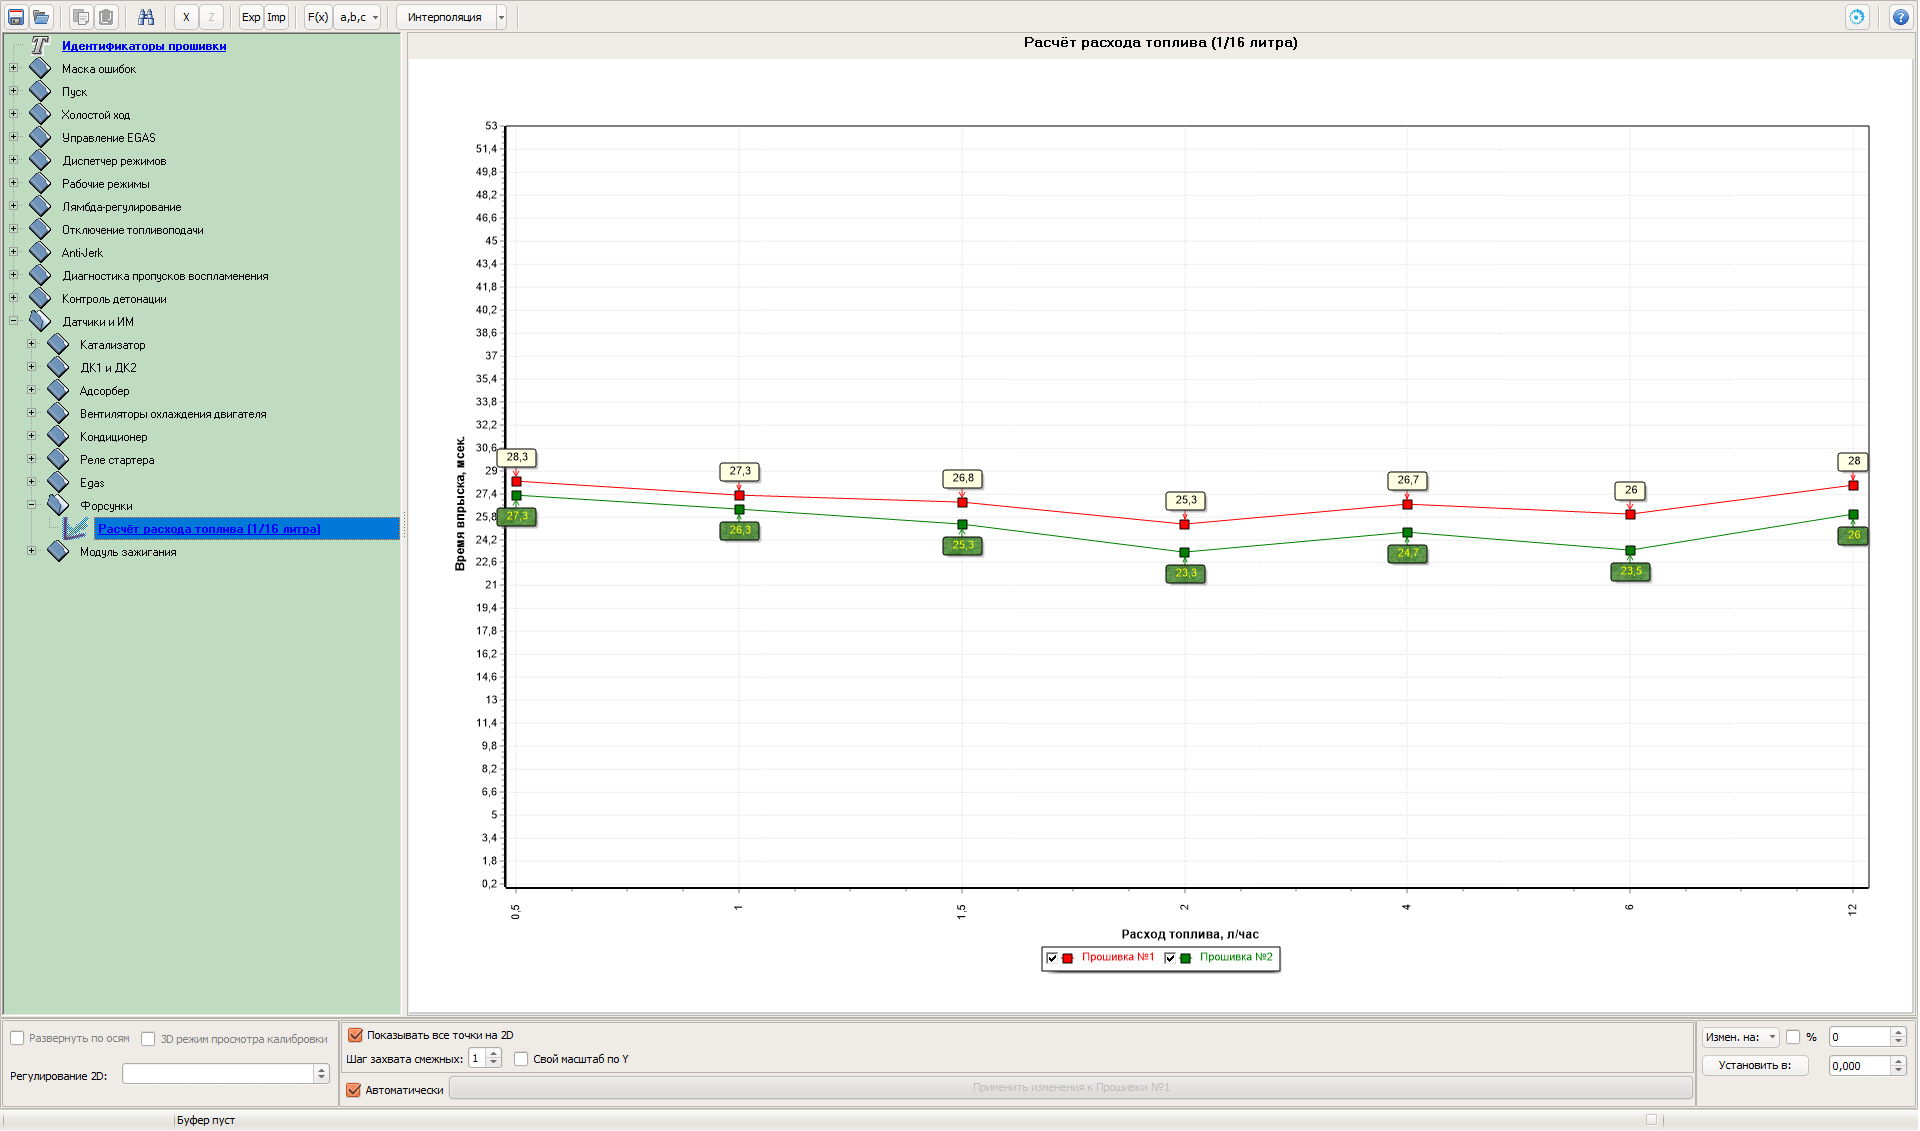Expand the Холостой ход node
This screenshot has width=1920, height=1131.
[x=14, y=114]
